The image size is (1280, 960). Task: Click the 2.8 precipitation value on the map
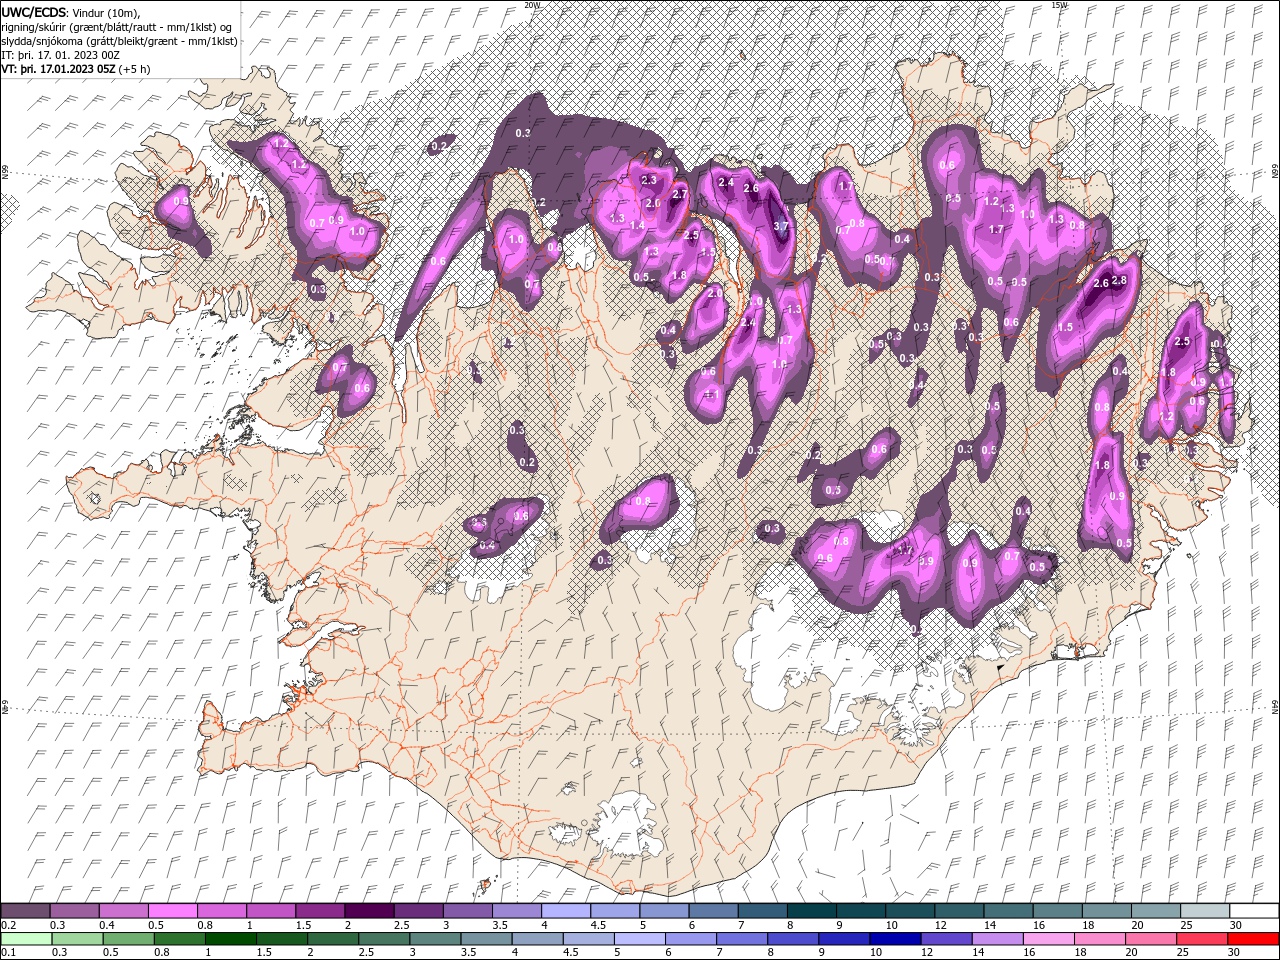(x=1119, y=280)
